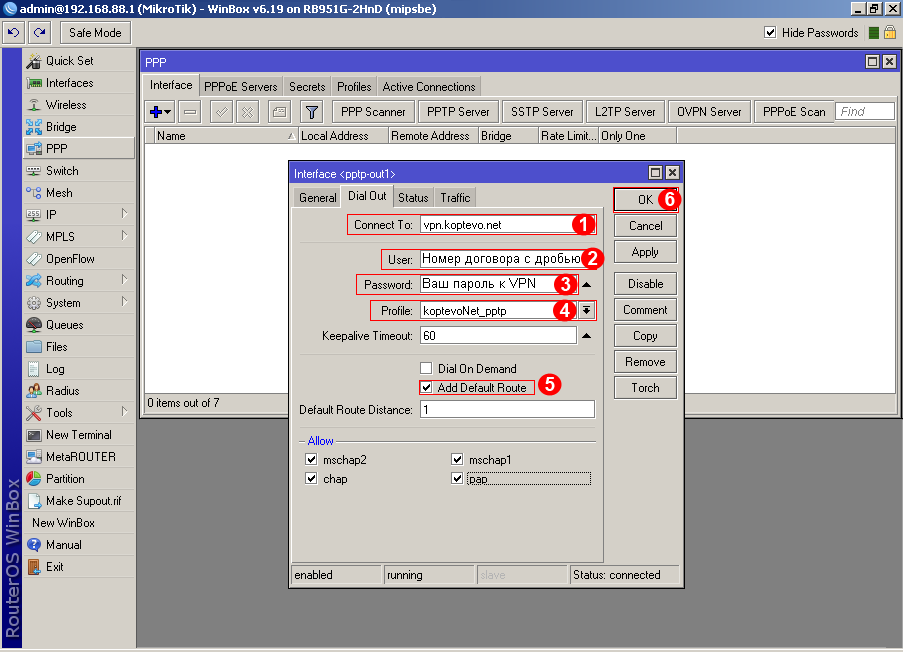The image size is (903, 652).
Task: Switch to the General tab
Action: [317, 198]
